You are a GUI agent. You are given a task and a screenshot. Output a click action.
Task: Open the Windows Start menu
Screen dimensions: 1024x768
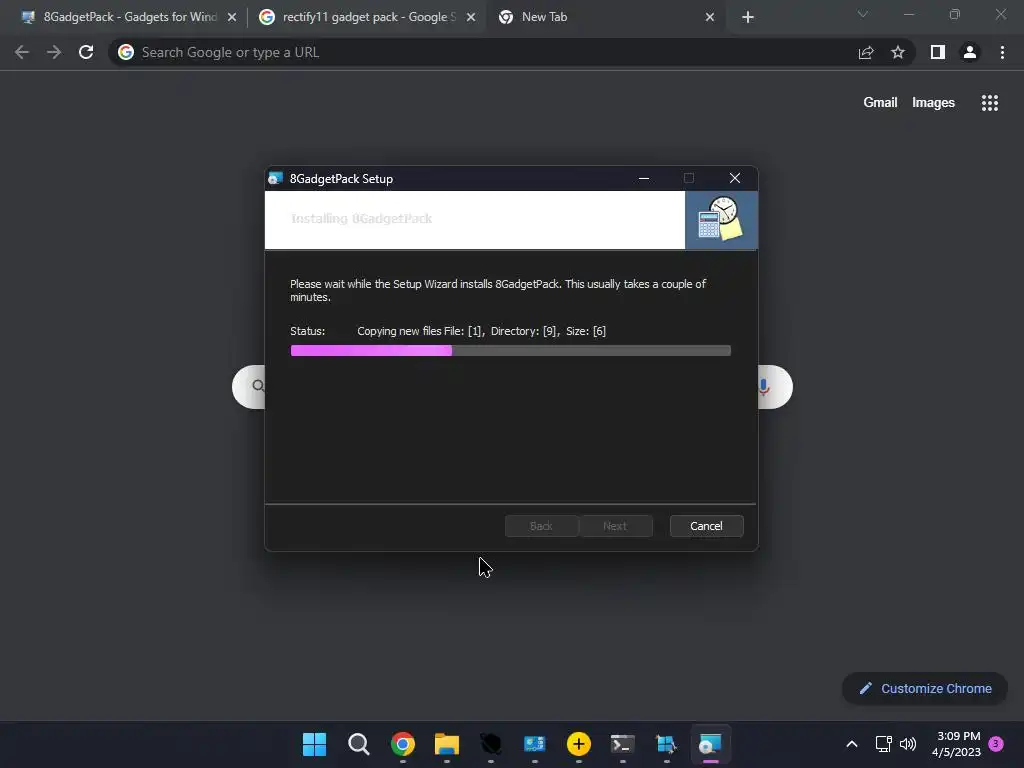[314, 744]
